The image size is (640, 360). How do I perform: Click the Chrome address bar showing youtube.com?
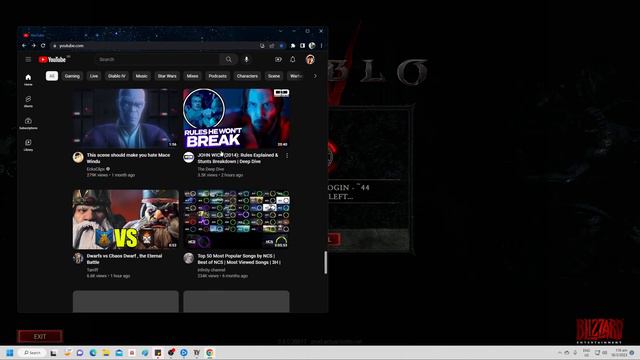(155, 46)
